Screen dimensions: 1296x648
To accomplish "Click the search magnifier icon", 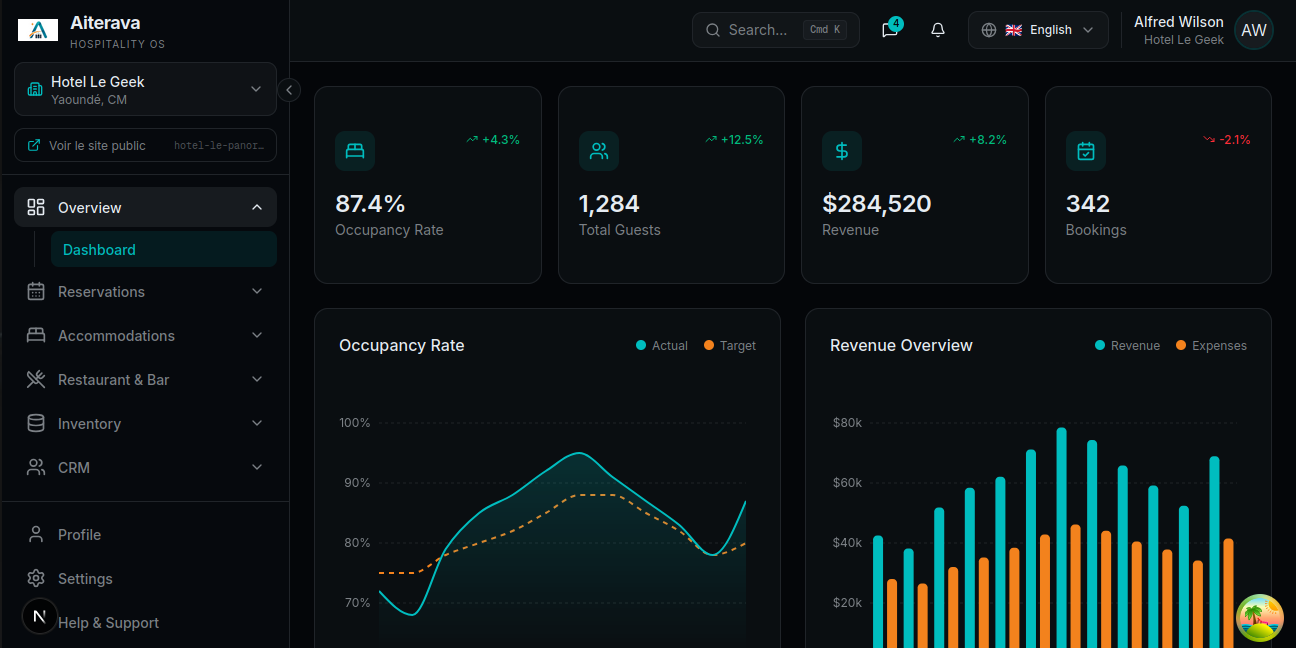I will click(x=713, y=30).
